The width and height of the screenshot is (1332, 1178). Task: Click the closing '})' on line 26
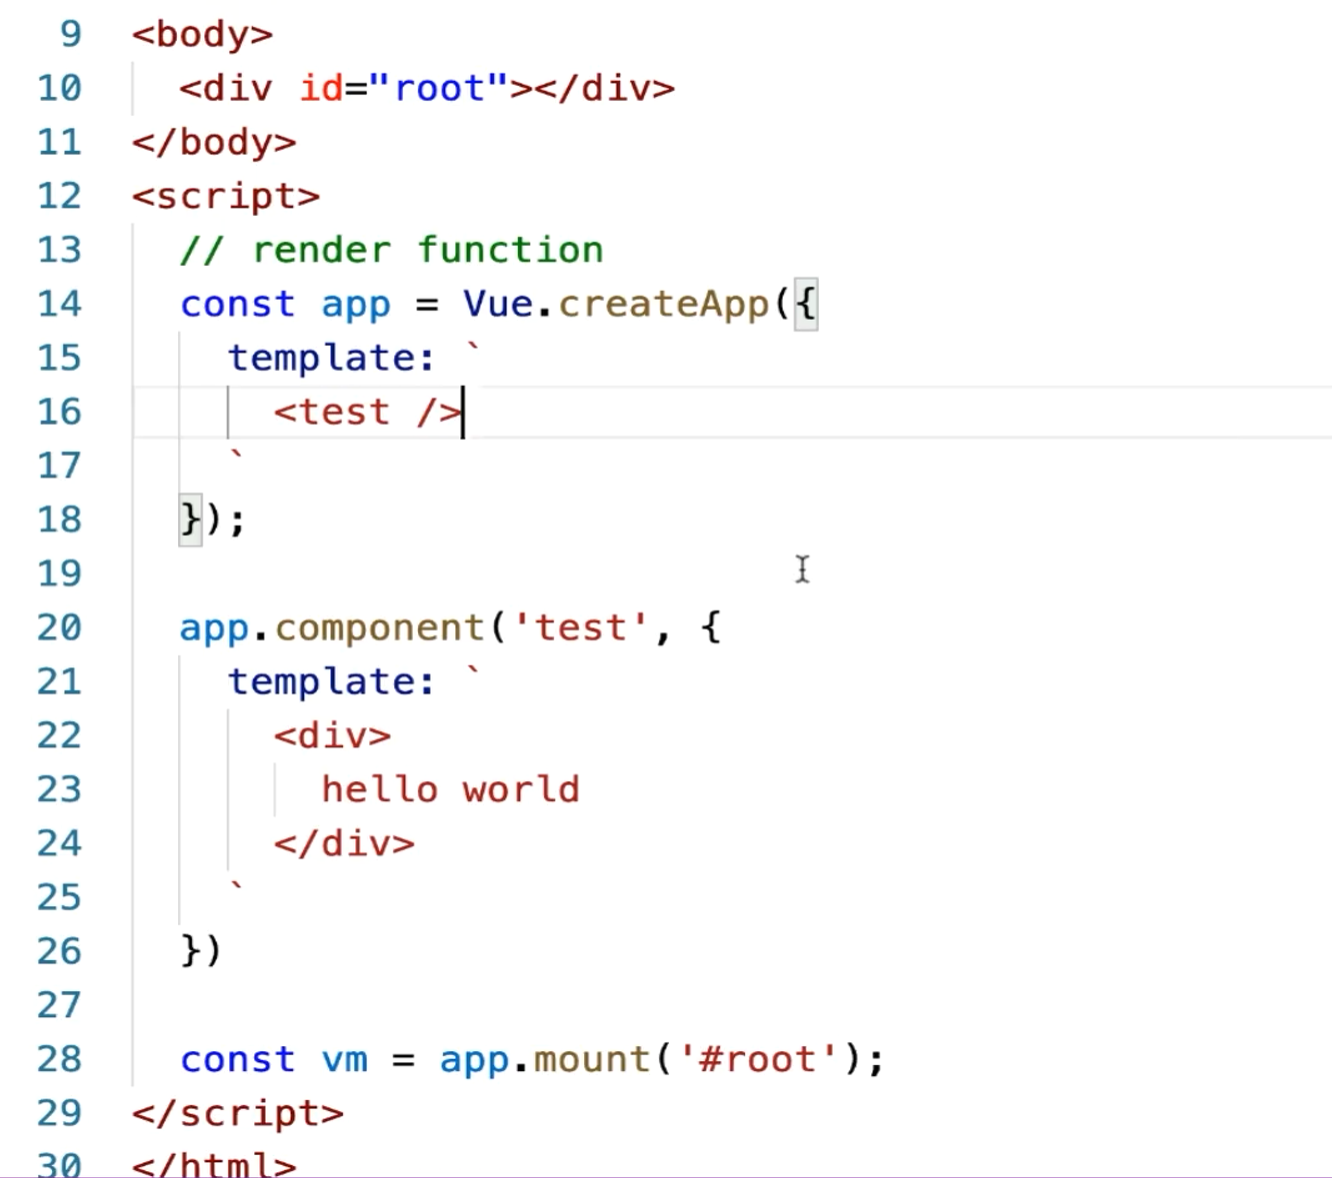(x=200, y=952)
